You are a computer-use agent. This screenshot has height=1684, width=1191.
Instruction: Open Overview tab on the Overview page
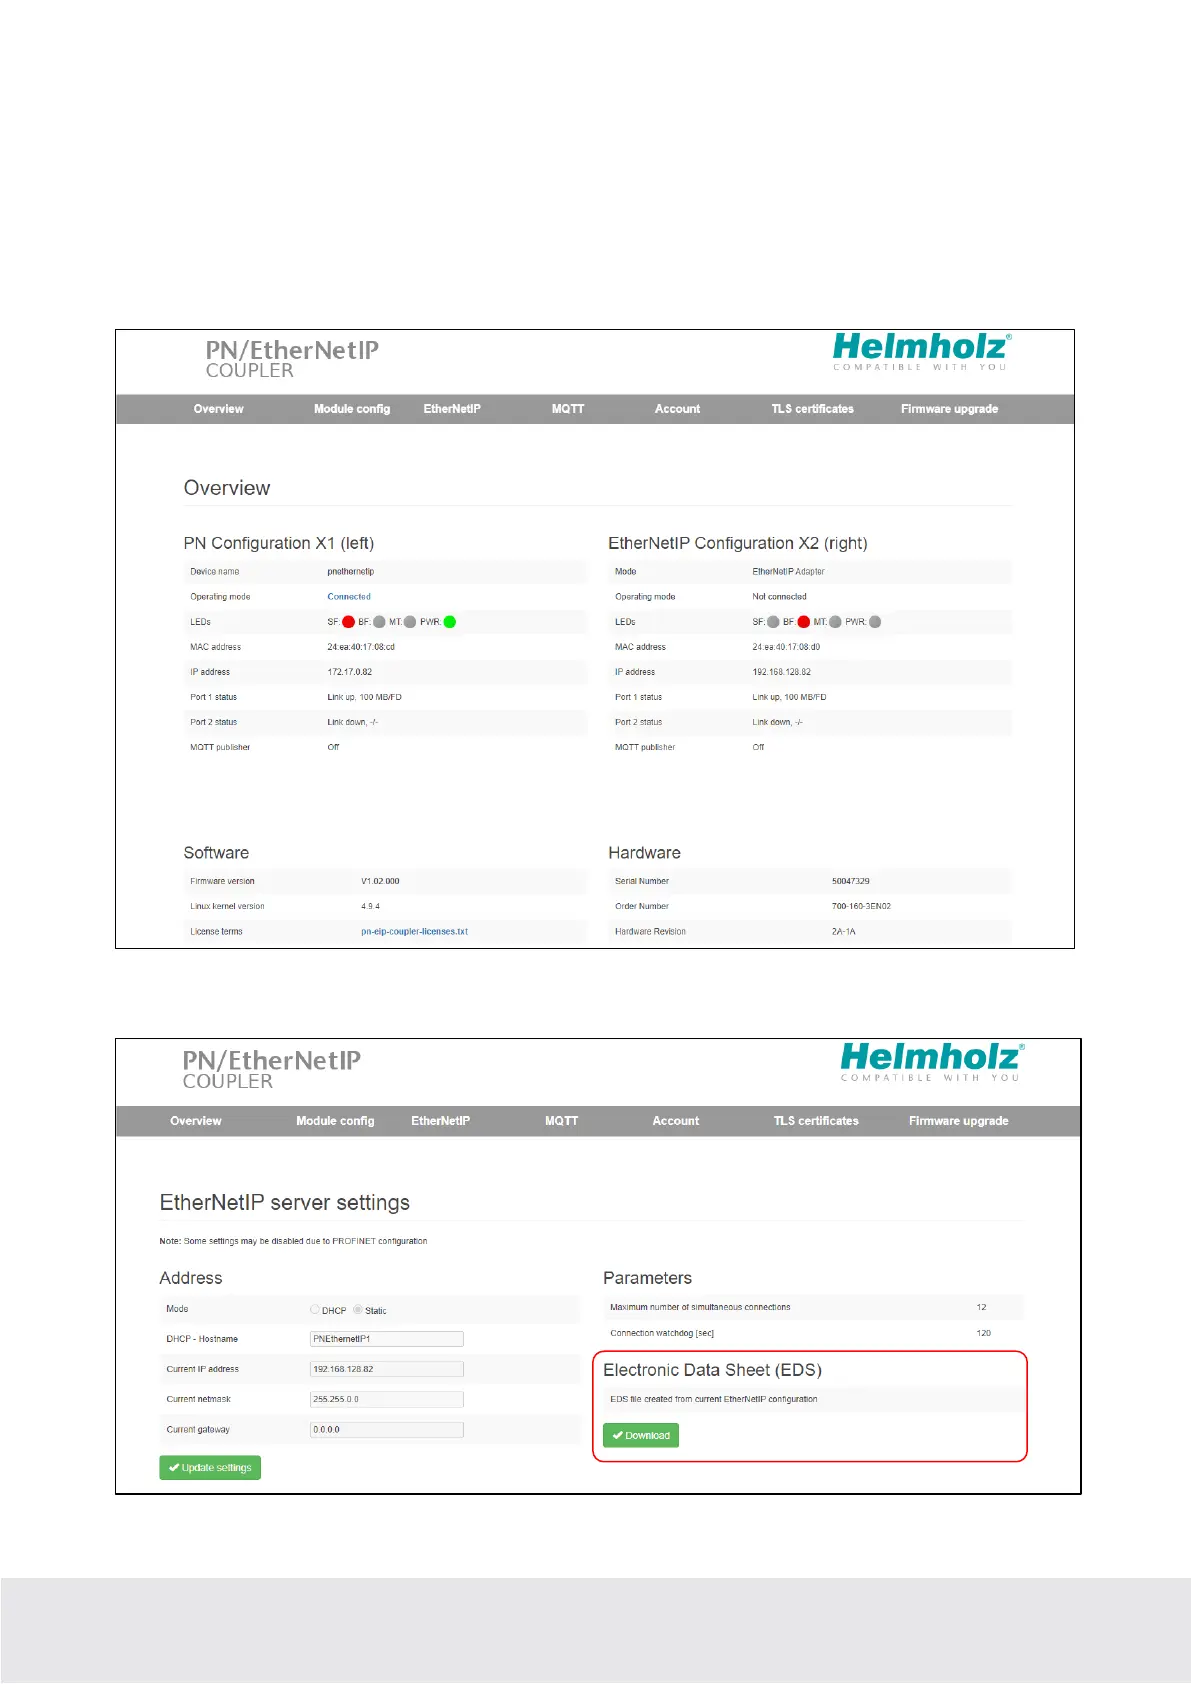[x=218, y=409]
